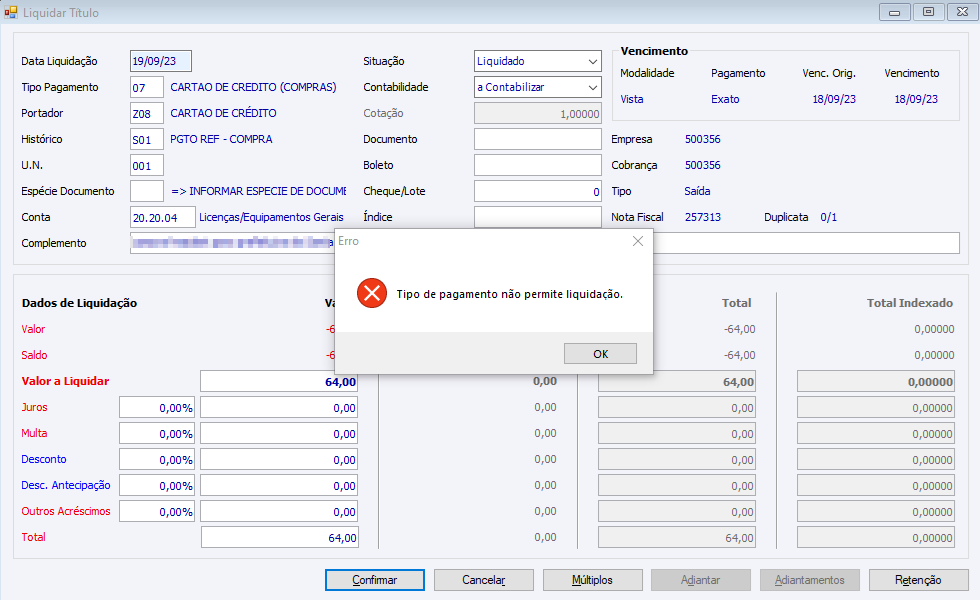Click the Índice input field
Viewport: 980px width, 603px height.
pyautogui.click(x=538, y=217)
